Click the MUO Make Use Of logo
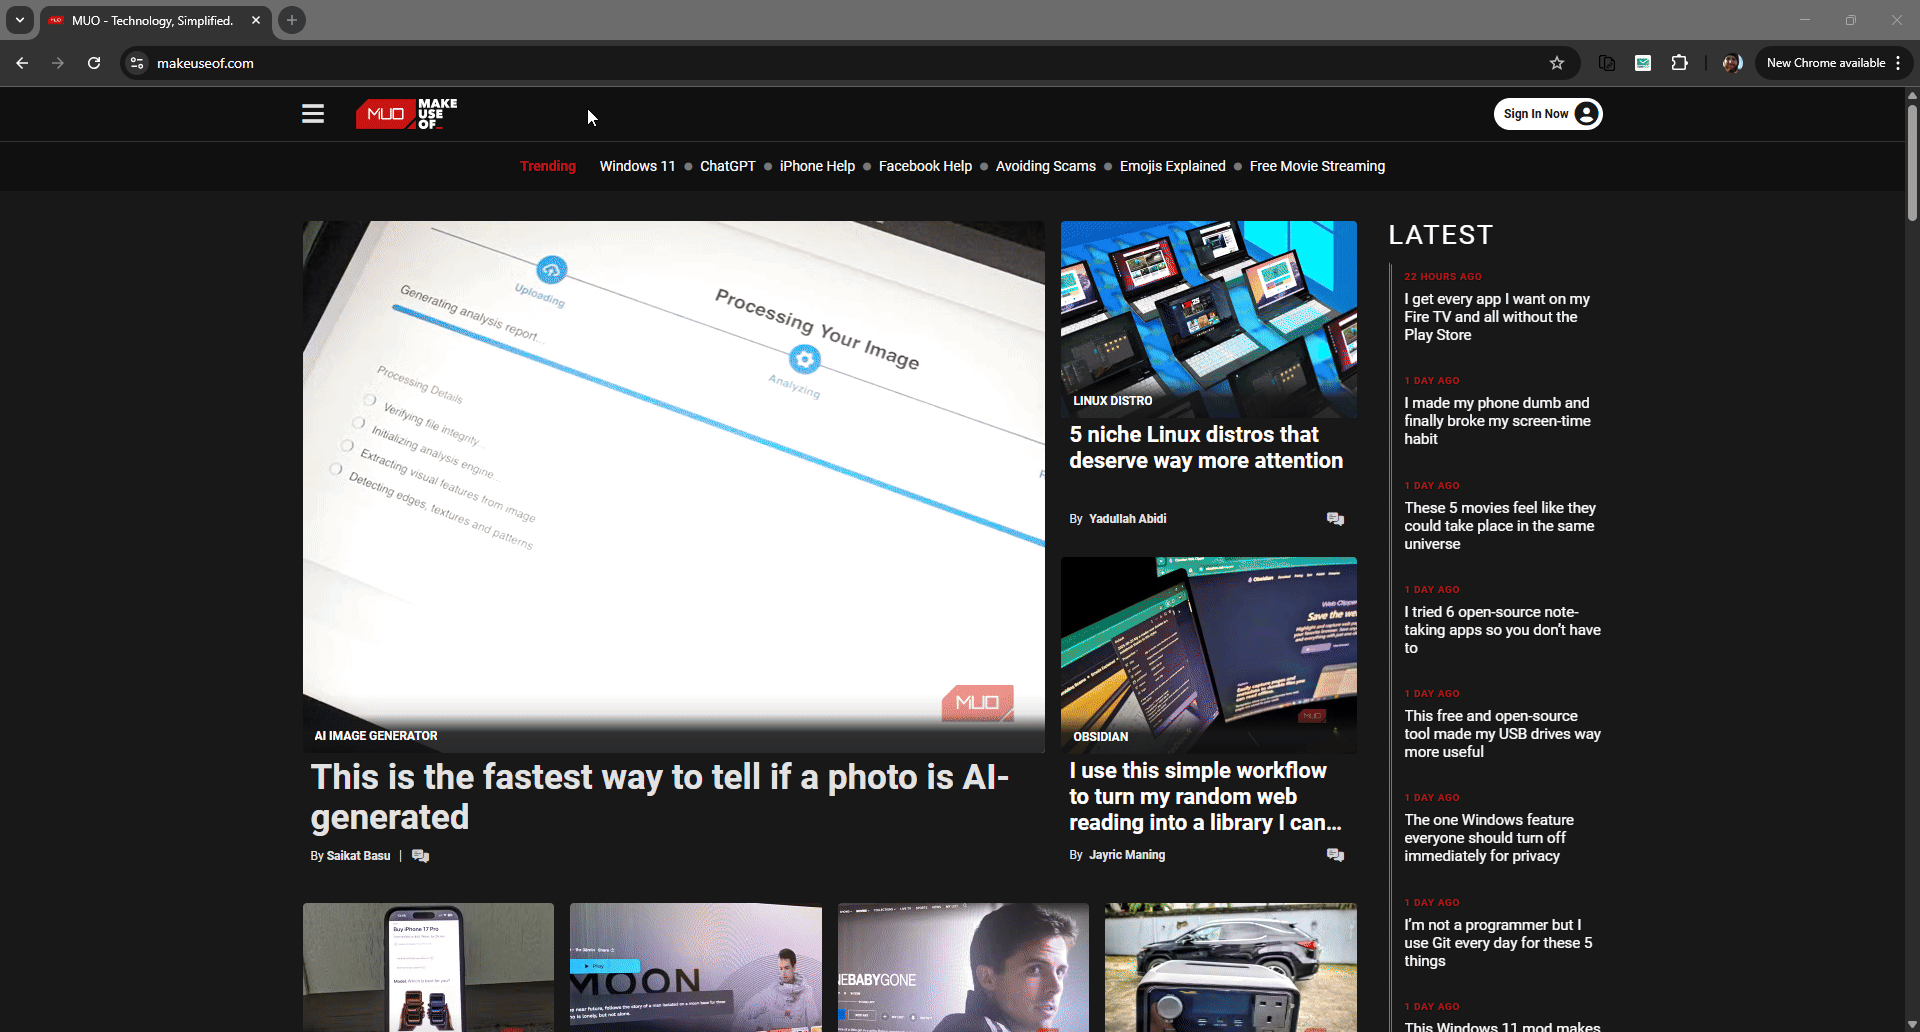The width and height of the screenshot is (1920, 1032). [x=407, y=114]
